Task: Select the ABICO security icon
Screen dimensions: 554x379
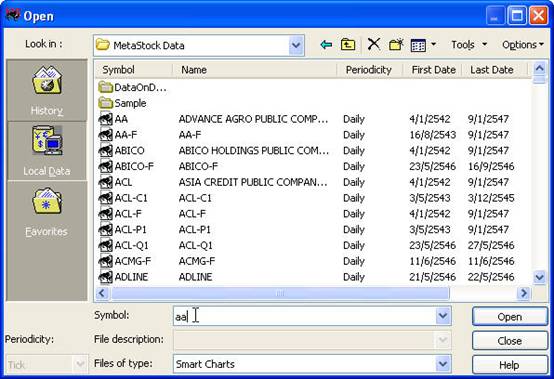Action: tap(105, 151)
